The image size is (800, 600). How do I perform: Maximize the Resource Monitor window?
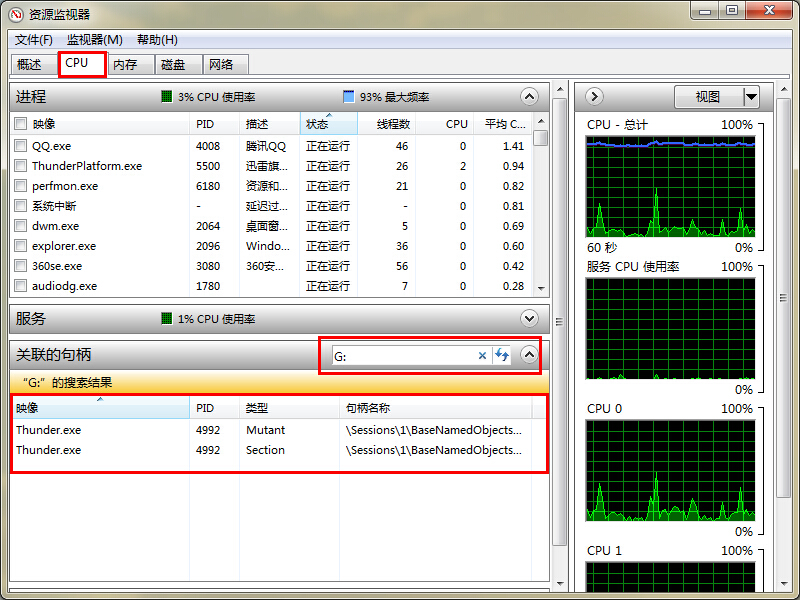click(x=732, y=11)
